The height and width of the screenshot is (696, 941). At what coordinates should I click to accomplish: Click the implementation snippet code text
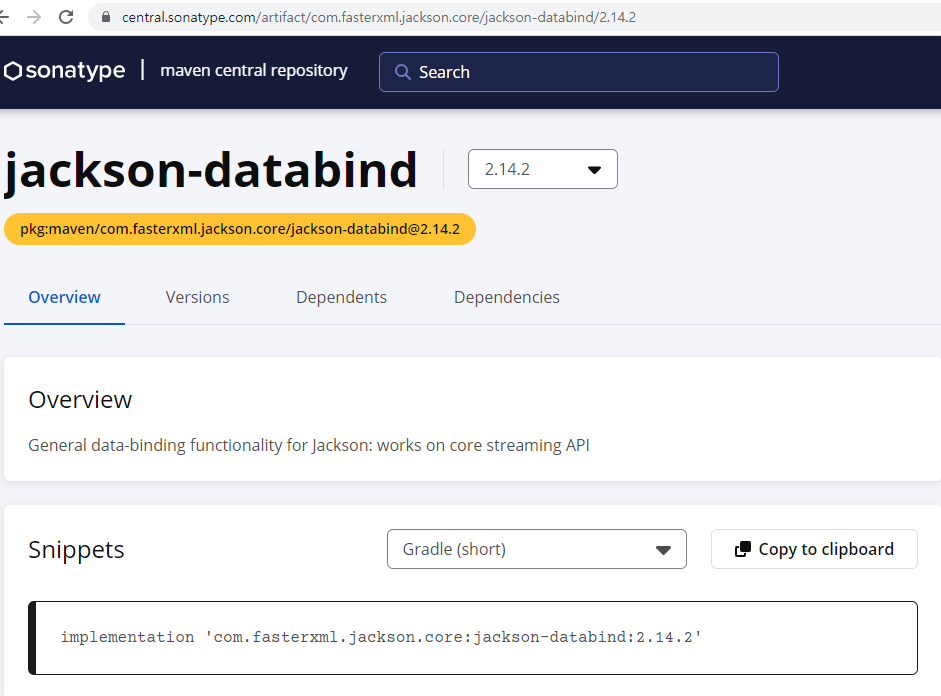pyautogui.click(x=381, y=637)
